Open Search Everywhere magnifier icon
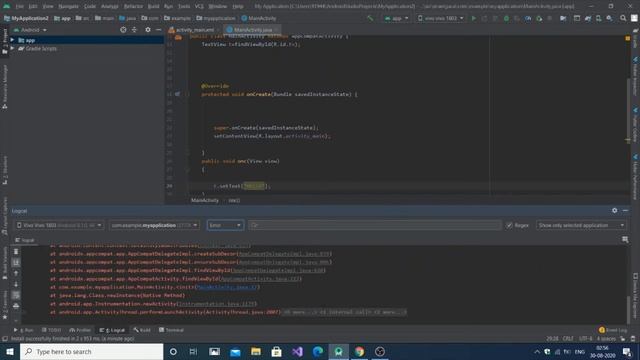640x360 pixels. (623, 18)
